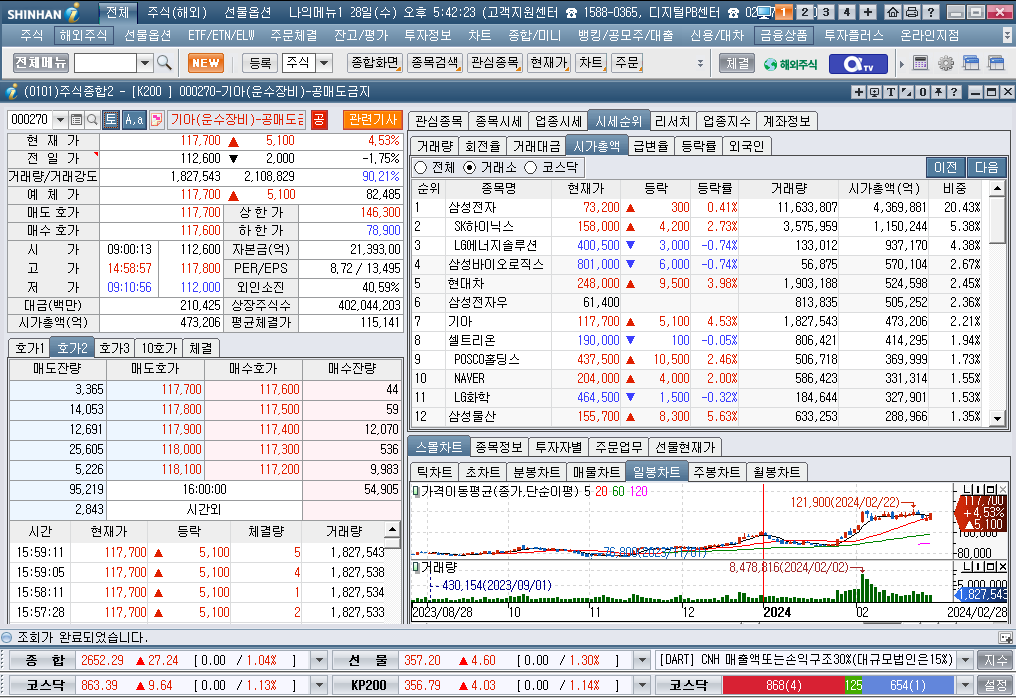Add a new virtual screen with the plus button

(x=868, y=12)
